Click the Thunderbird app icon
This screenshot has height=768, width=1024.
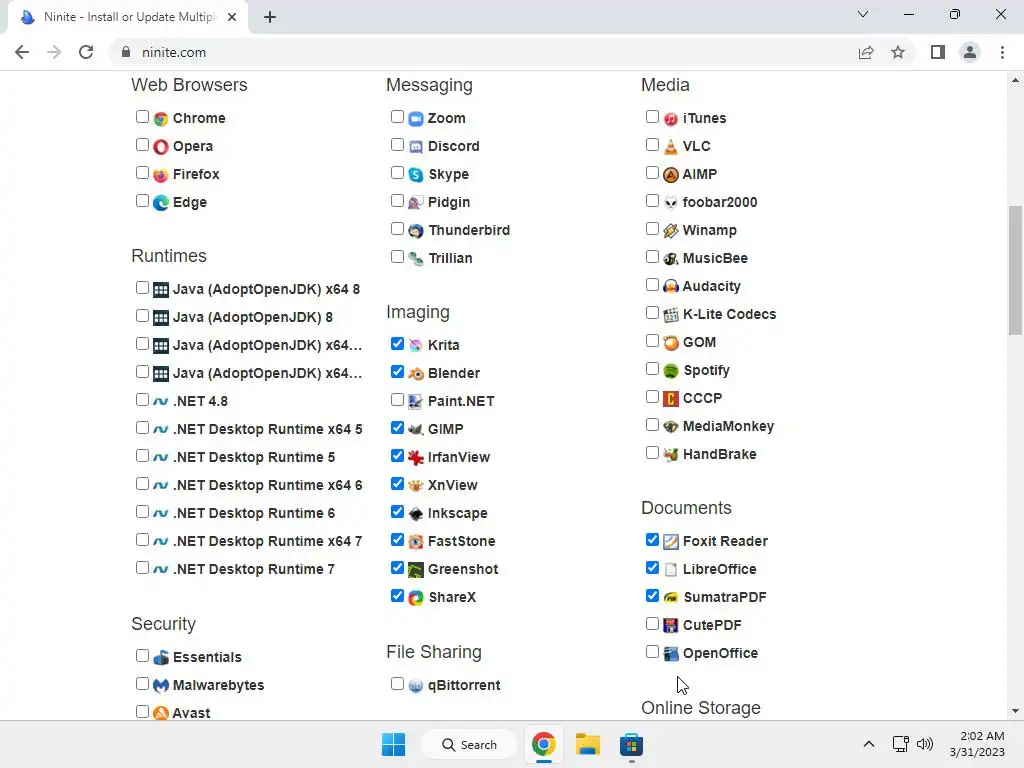416,231
